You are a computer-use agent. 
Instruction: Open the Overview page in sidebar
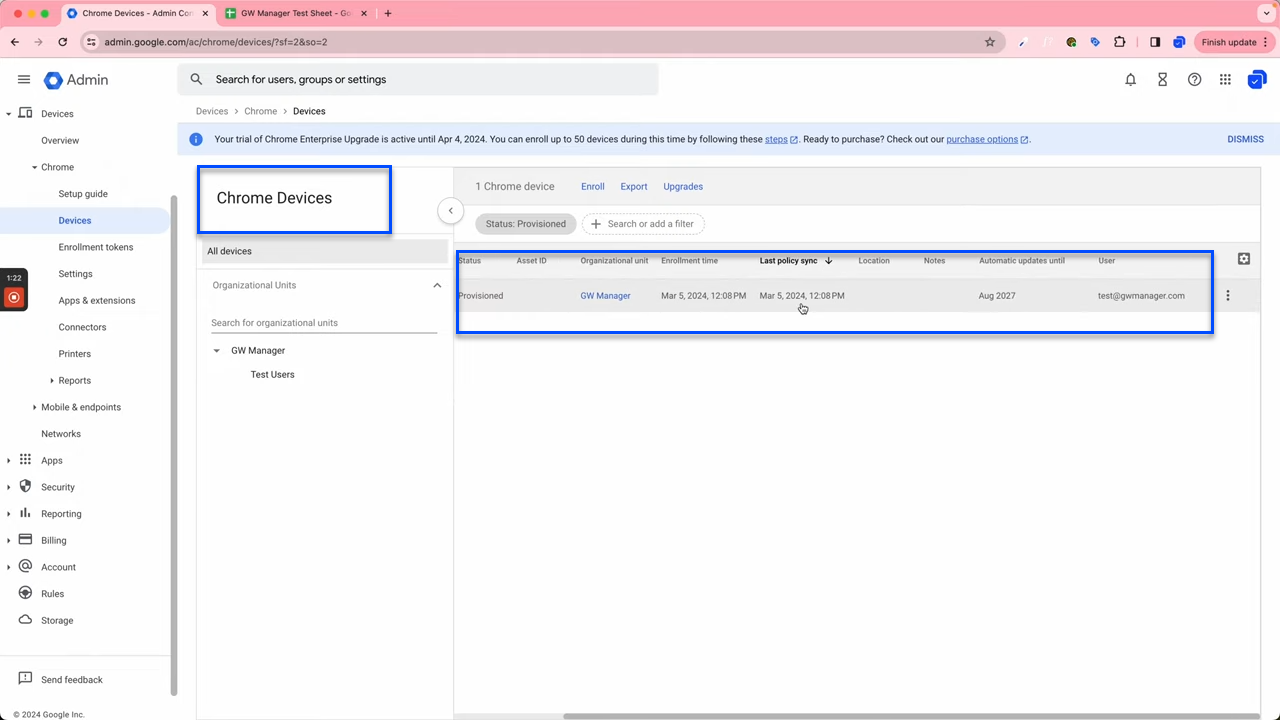(x=60, y=141)
